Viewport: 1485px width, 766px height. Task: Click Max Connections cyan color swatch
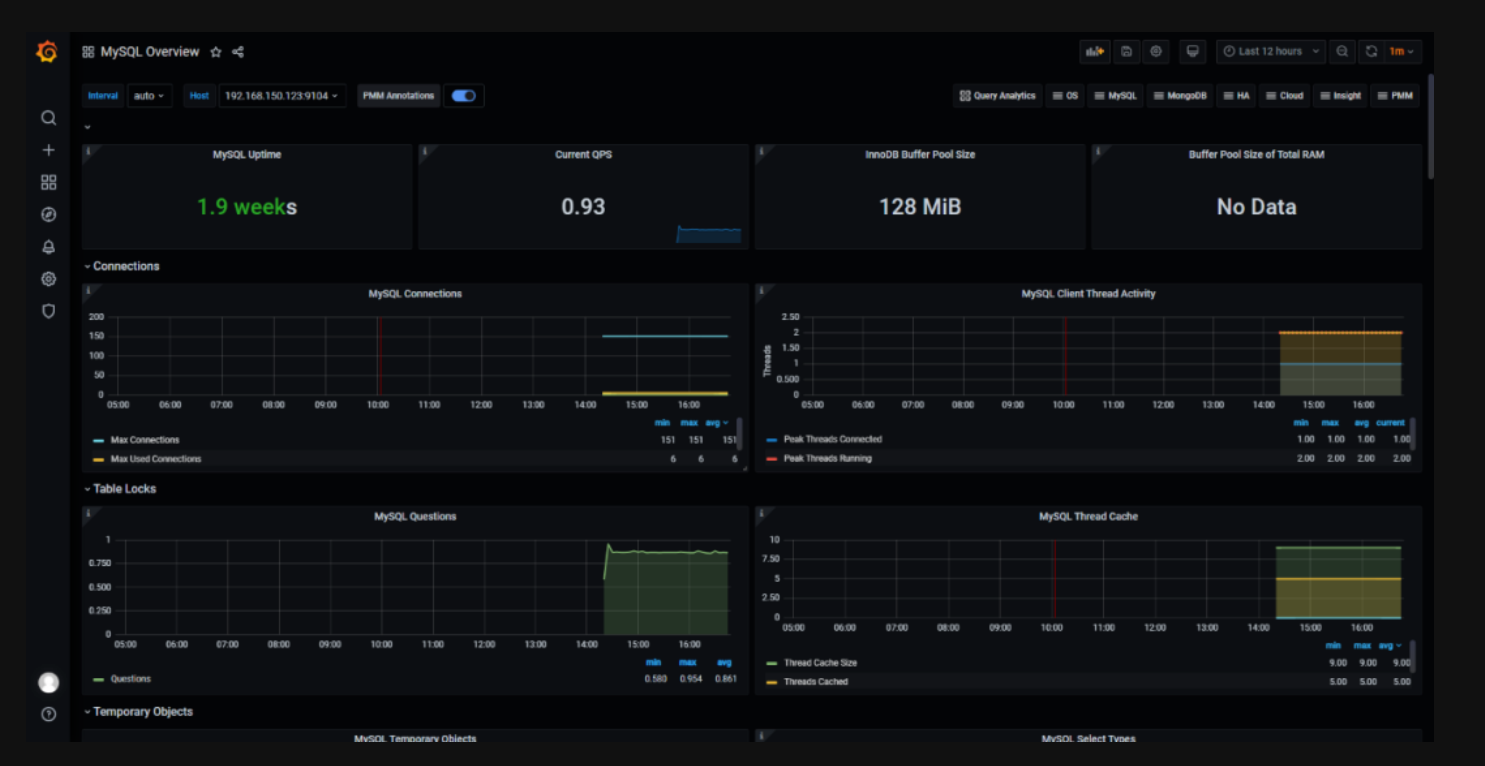tap(98, 440)
